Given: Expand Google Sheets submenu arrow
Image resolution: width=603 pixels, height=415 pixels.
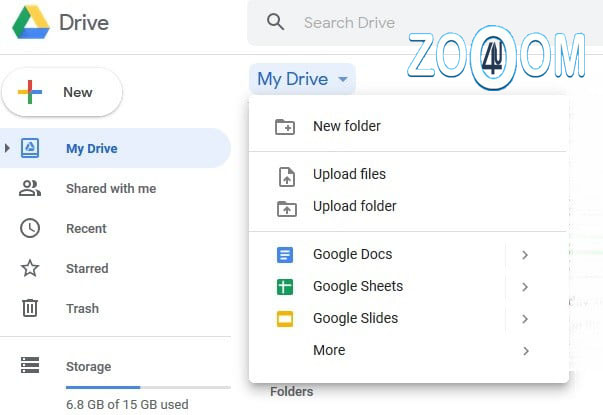Looking at the screenshot, I should tap(525, 287).
